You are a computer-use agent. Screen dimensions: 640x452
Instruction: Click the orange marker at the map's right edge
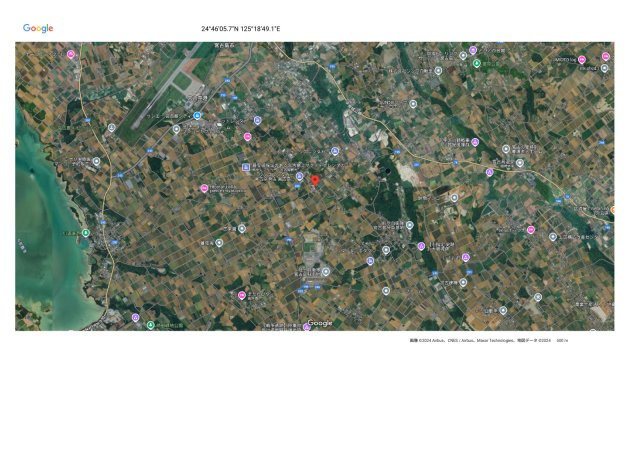coord(611,210)
